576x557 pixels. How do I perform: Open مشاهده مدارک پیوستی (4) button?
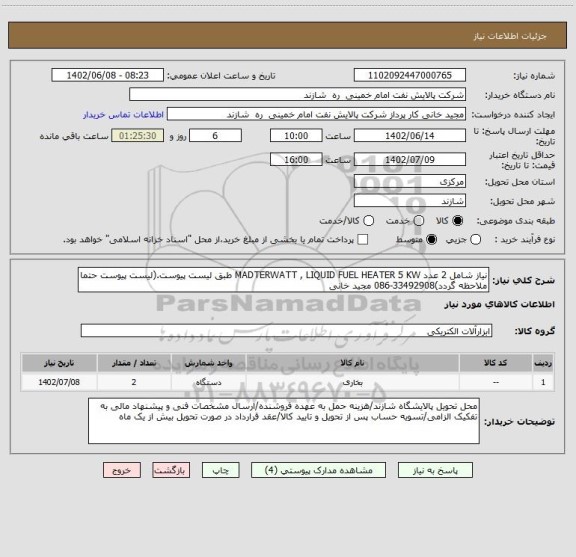coord(318,470)
